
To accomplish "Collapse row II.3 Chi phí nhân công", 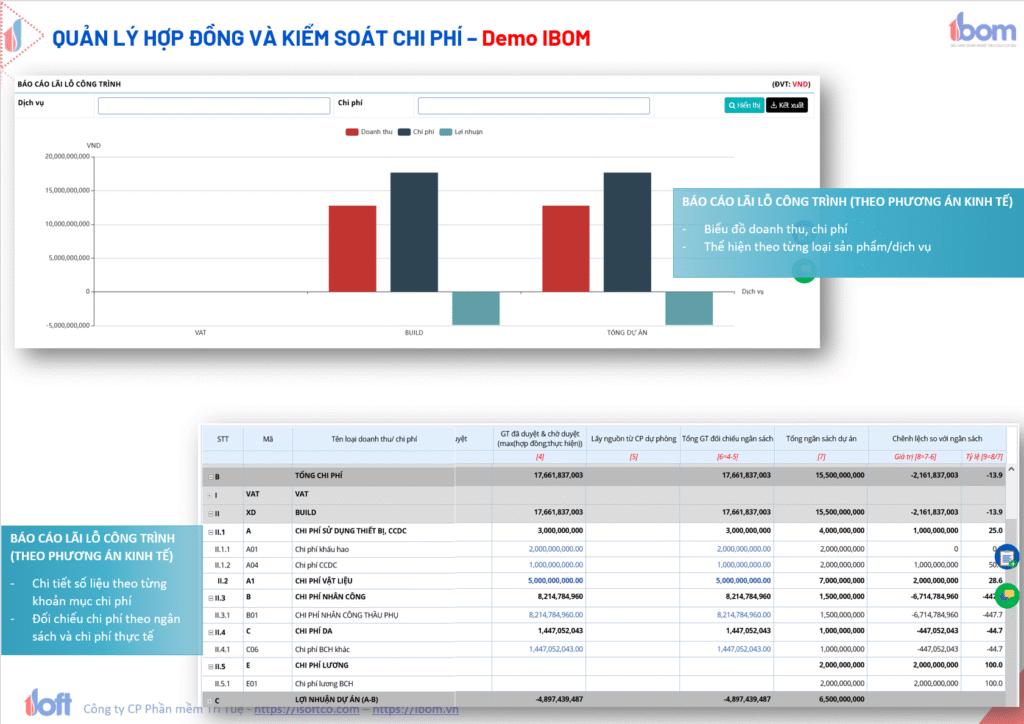I will pyautogui.click(x=211, y=598).
